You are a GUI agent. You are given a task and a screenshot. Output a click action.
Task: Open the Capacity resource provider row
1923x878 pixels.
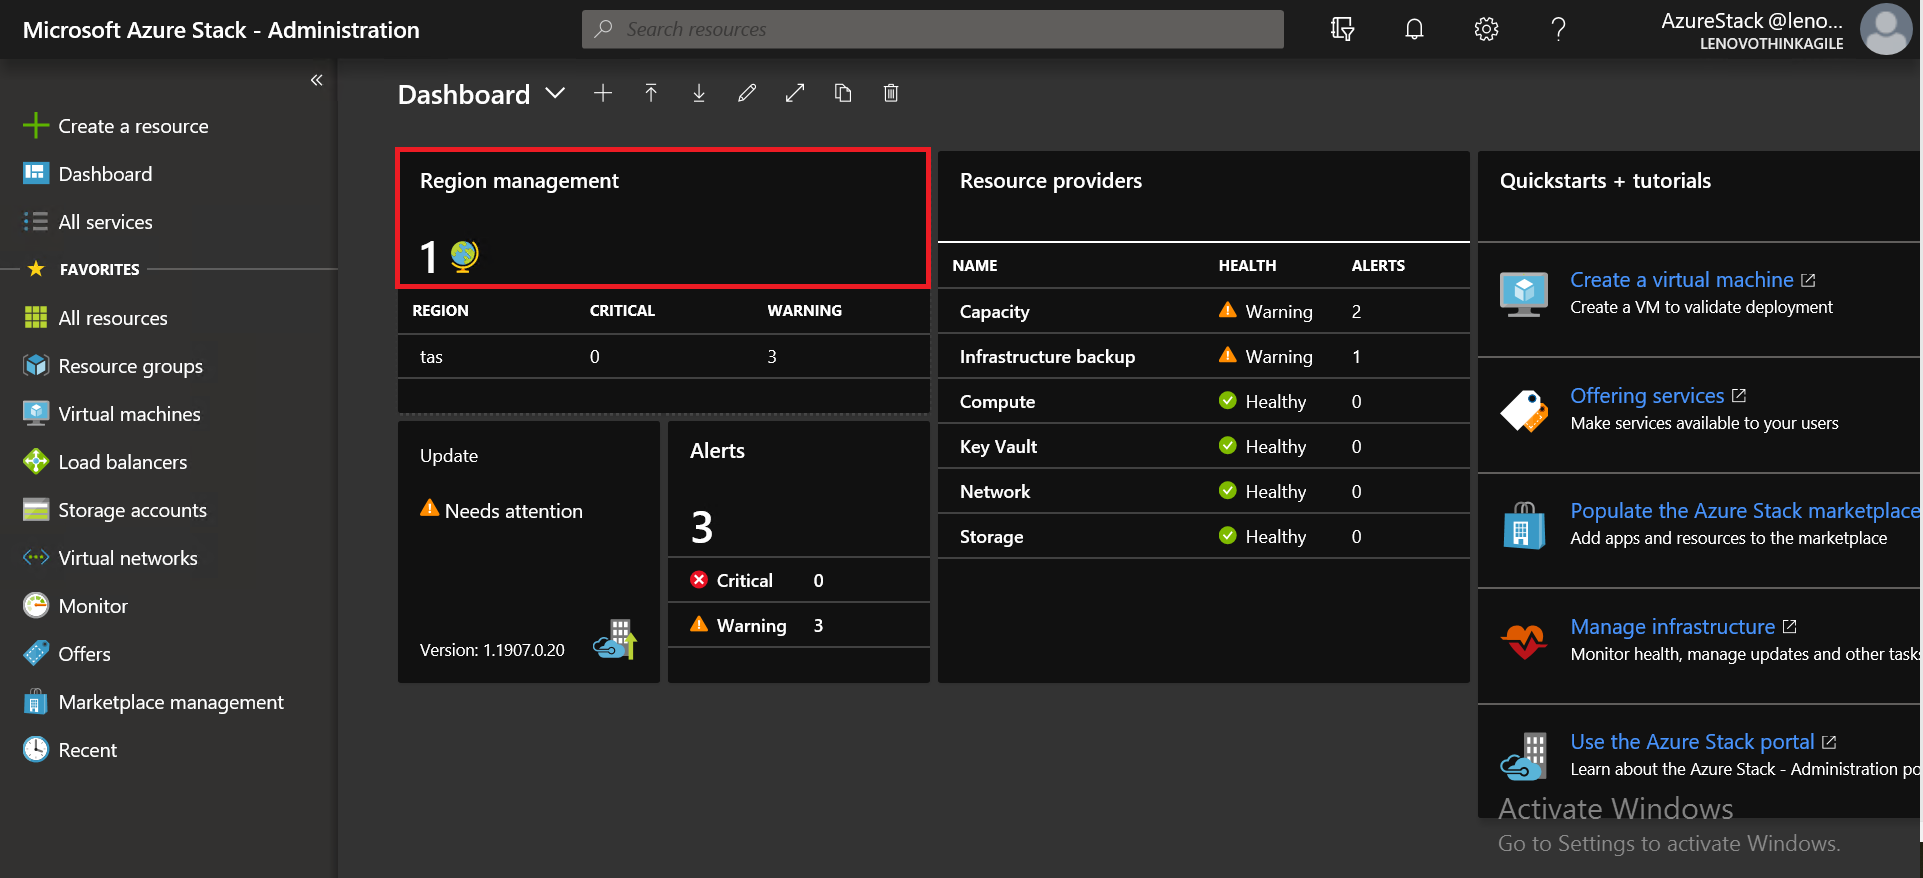1203,311
